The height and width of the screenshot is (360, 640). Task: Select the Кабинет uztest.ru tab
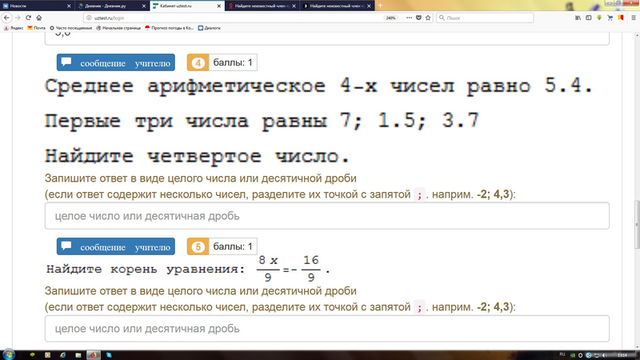pyautogui.click(x=187, y=6)
